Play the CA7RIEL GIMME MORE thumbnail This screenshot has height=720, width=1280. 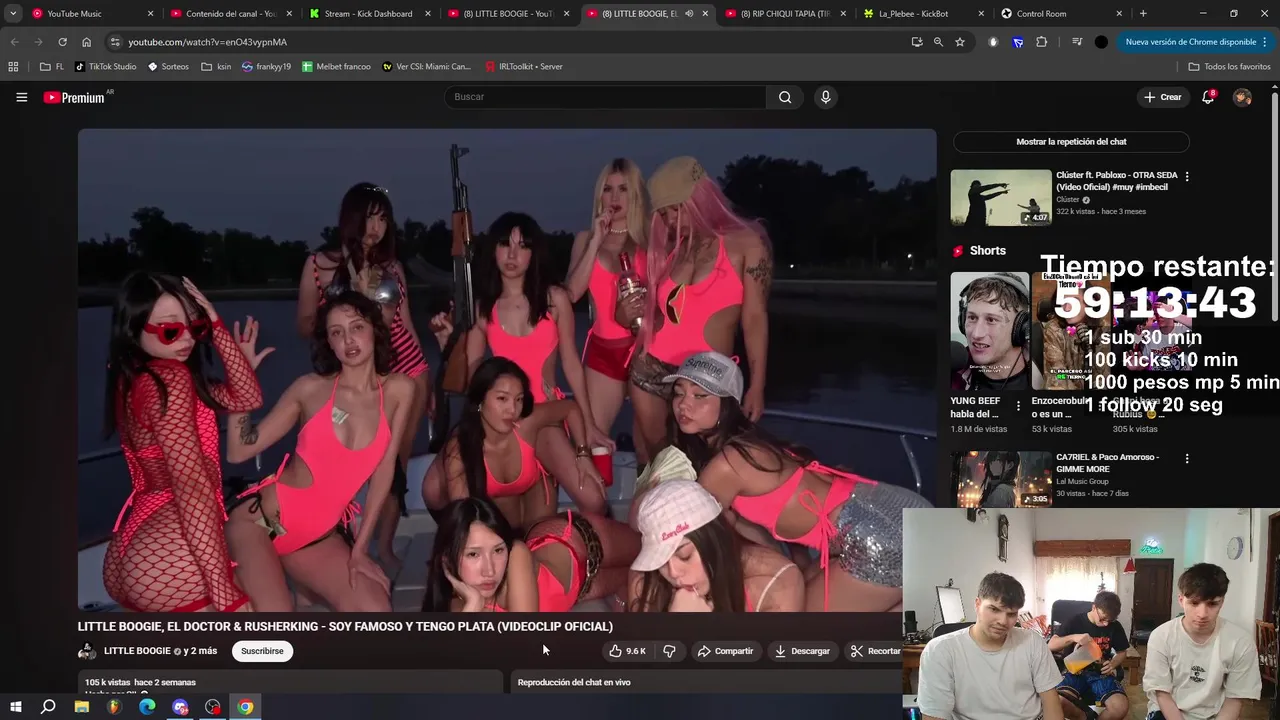click(x=1000, y=479)
